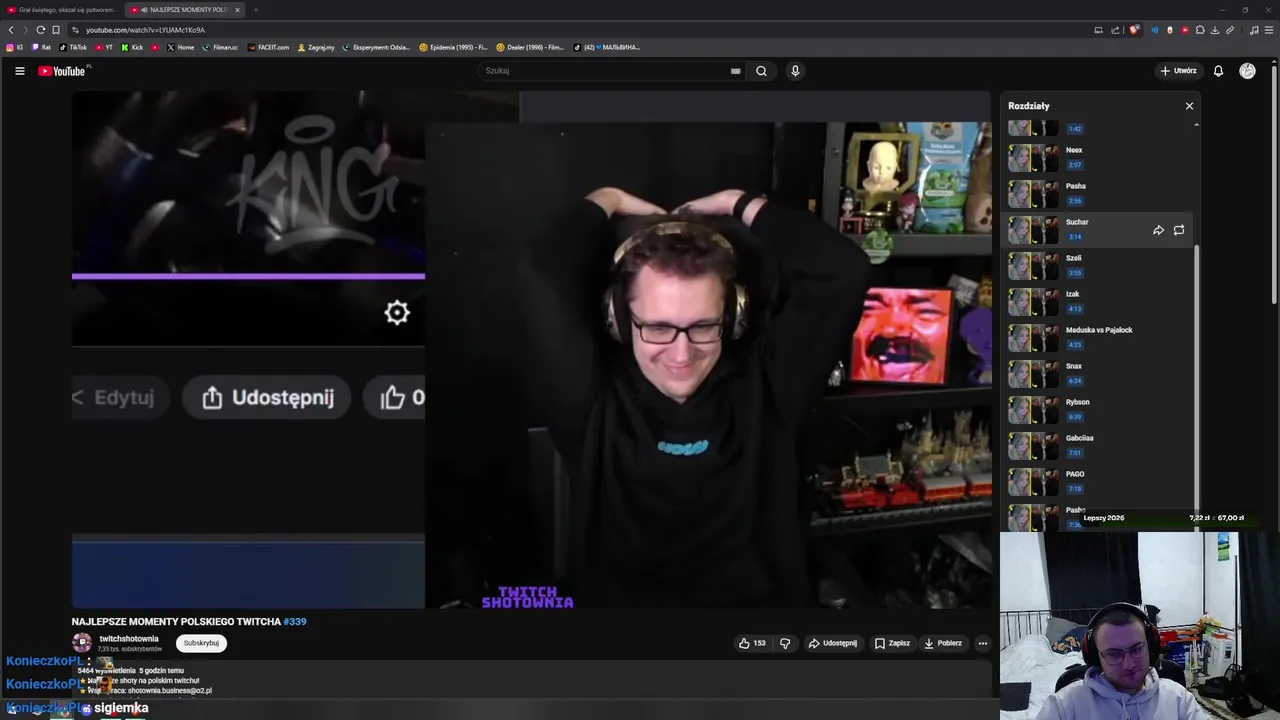Viewport: 1280px width, 720px height.
Task: Click the Szeli chapter thumbnail
Action: pos(1033,266)
